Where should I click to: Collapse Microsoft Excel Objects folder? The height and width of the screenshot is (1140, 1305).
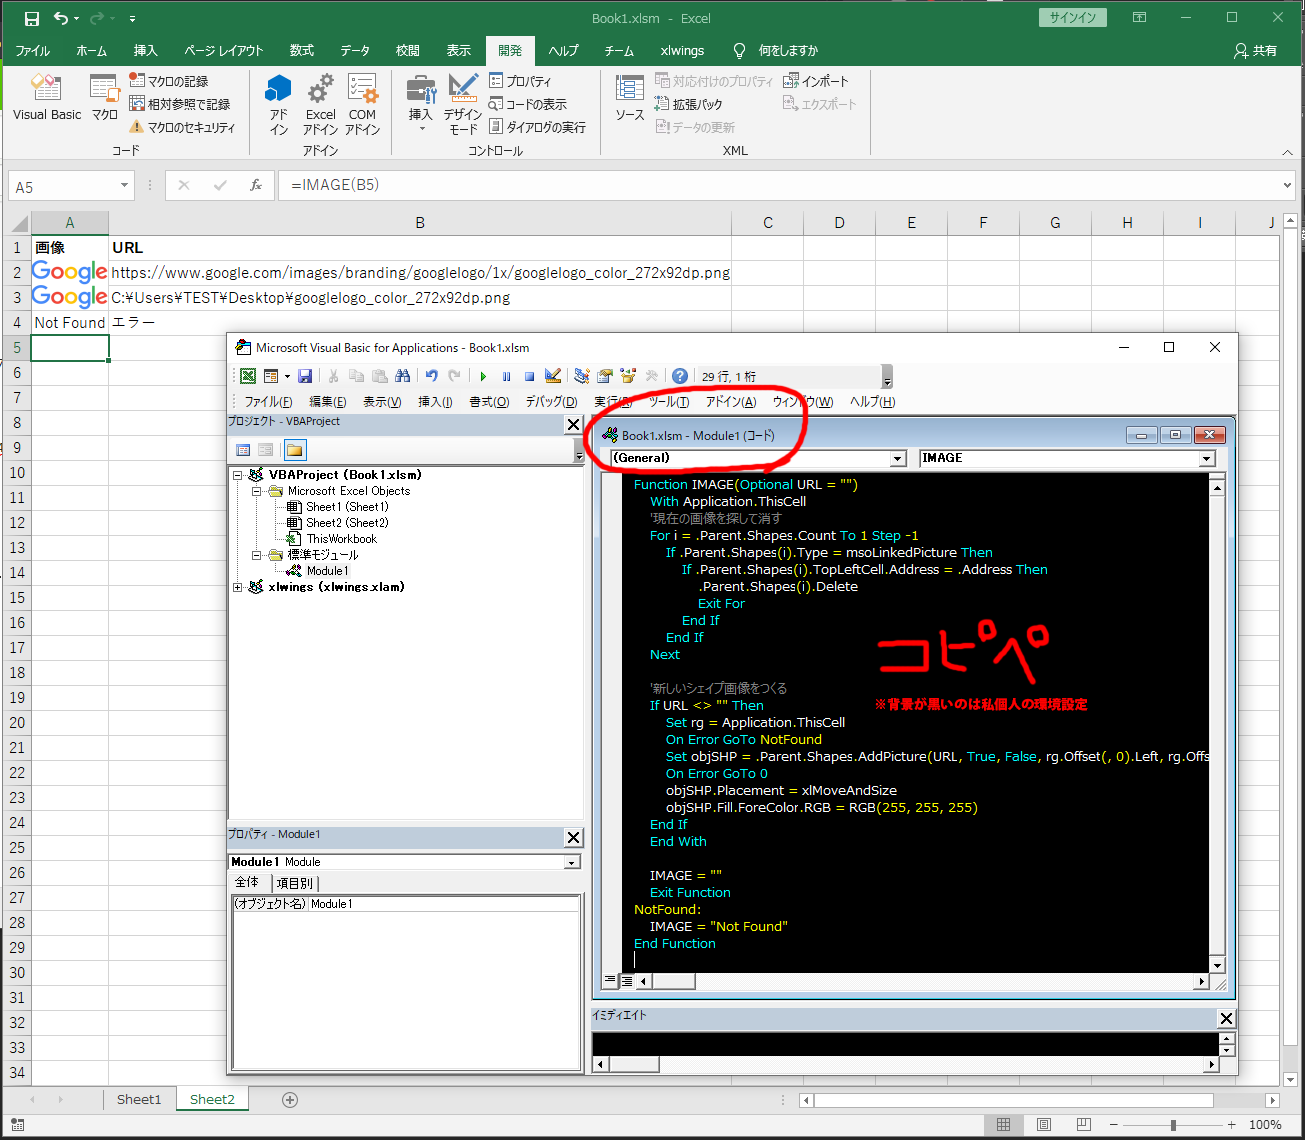(256, 491)
